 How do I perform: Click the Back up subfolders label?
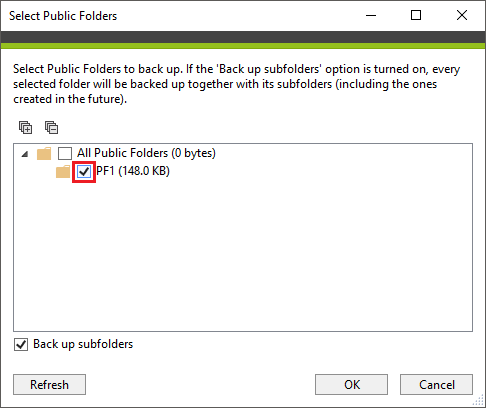pos(83,344)
